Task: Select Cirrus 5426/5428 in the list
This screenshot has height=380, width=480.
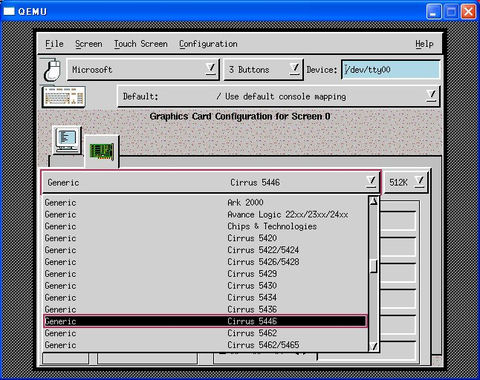Action: [206, 262]
